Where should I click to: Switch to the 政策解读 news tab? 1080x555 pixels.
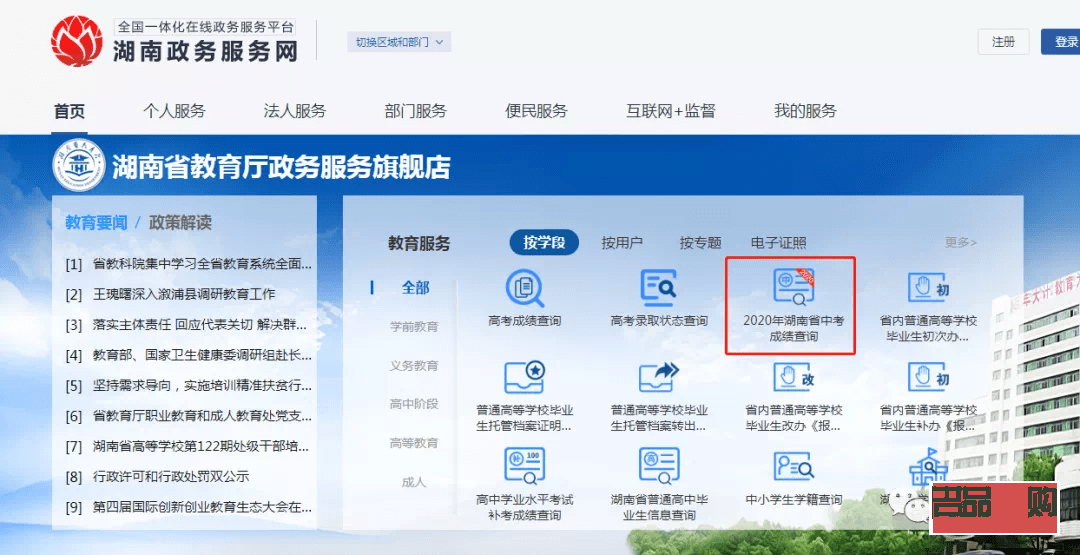click(x=180, y=222)
